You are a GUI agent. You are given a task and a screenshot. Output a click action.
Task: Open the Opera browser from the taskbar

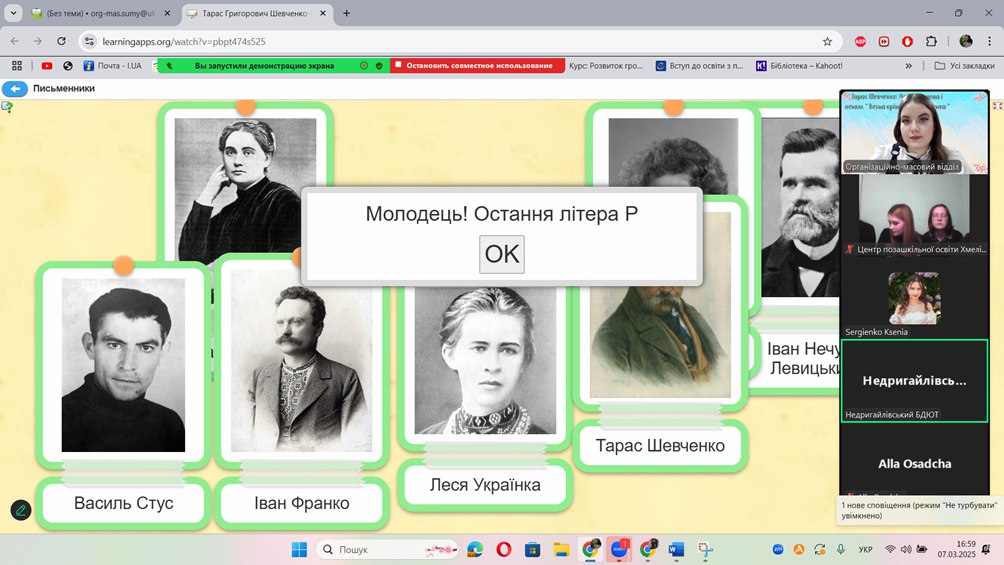click(x=503, y=549)
